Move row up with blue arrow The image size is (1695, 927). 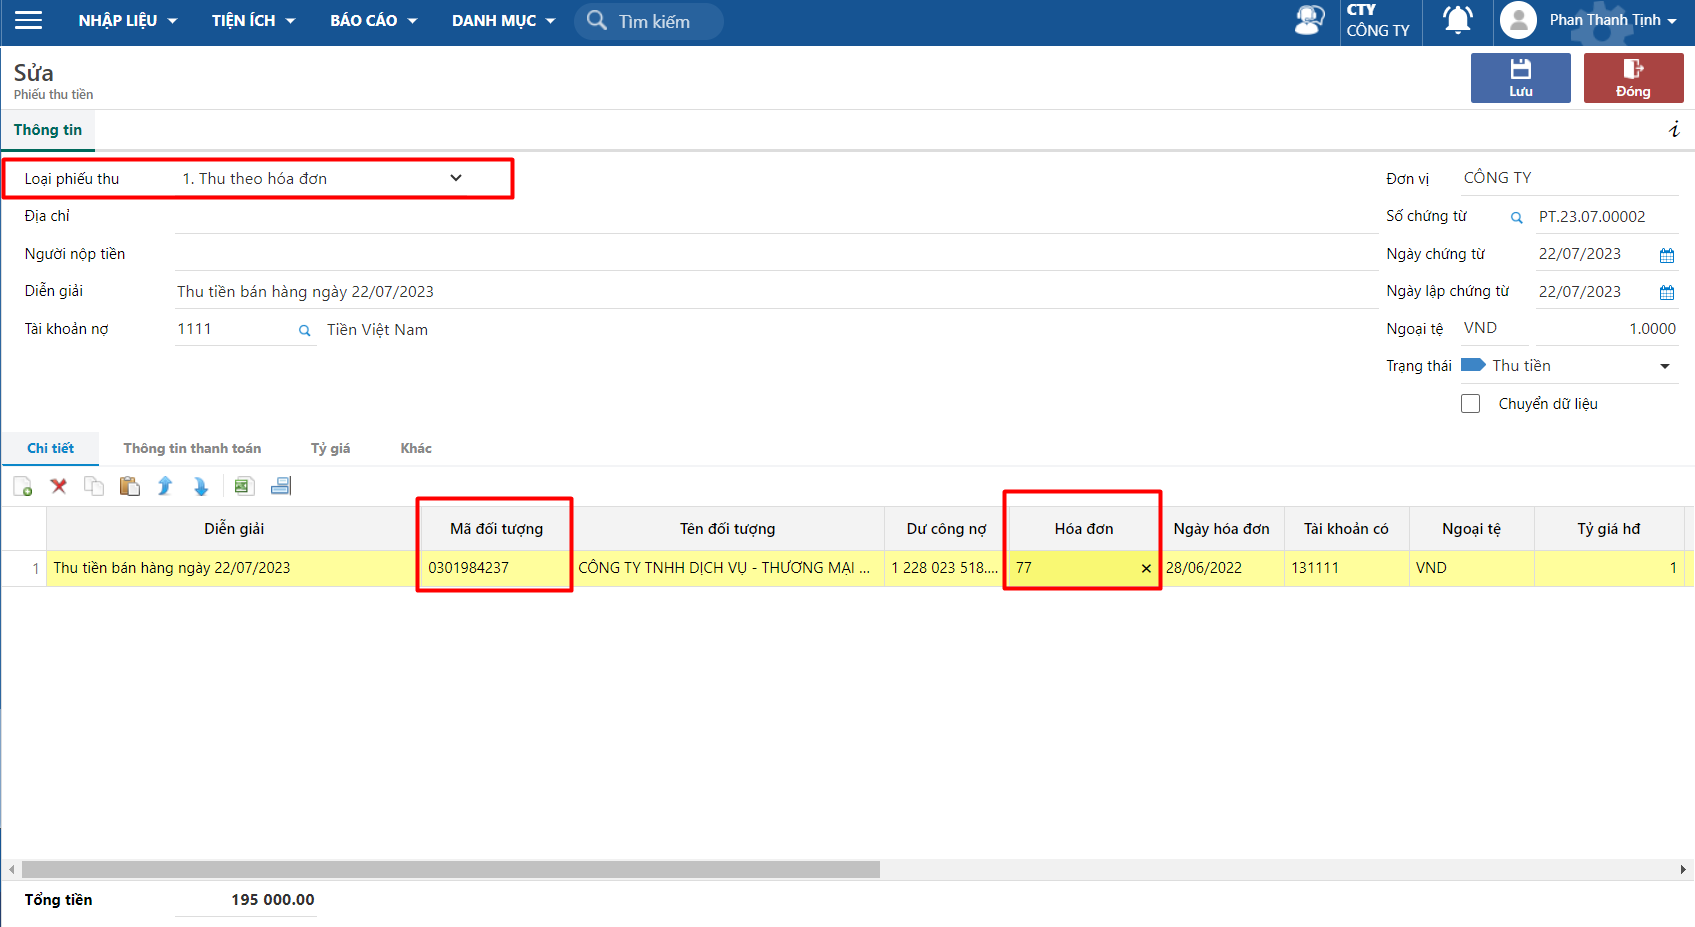[165, 486]
